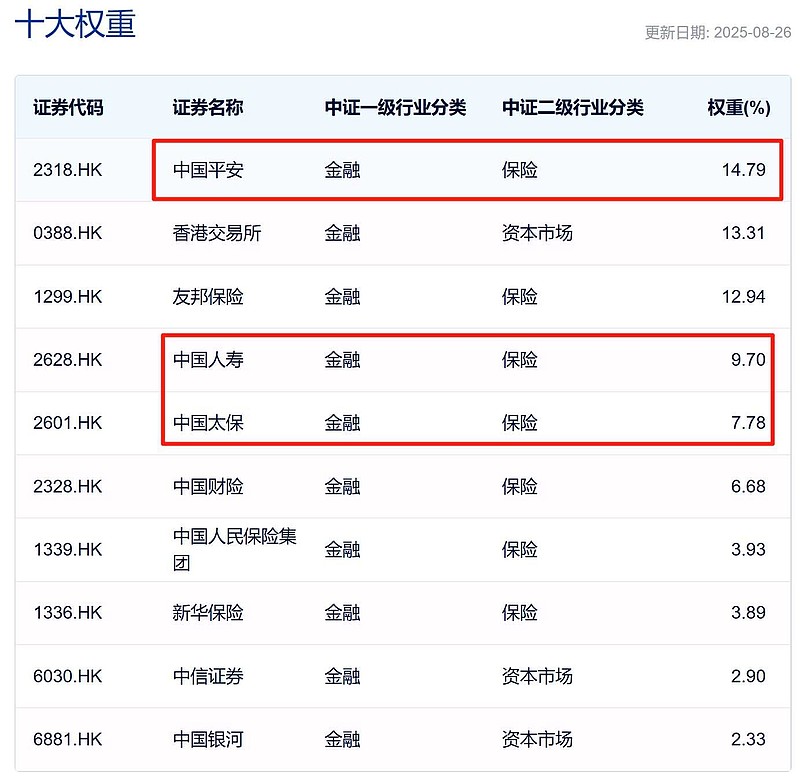Click weight value 2.33
The width and height of the screenshot is (800, 783).
[x=748, y=739]
